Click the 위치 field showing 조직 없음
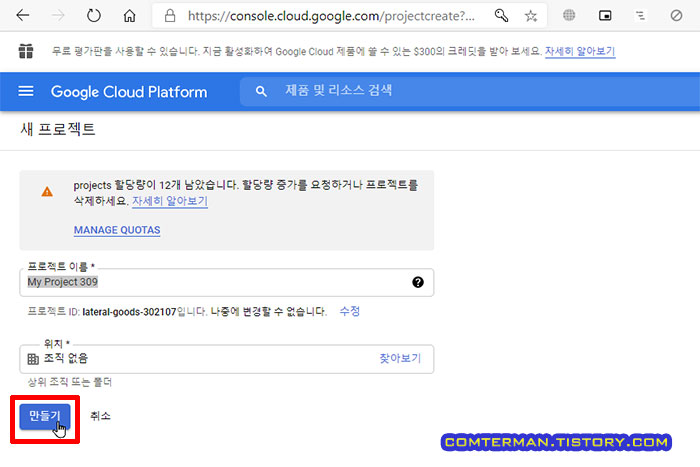 (x=227, y=359)
